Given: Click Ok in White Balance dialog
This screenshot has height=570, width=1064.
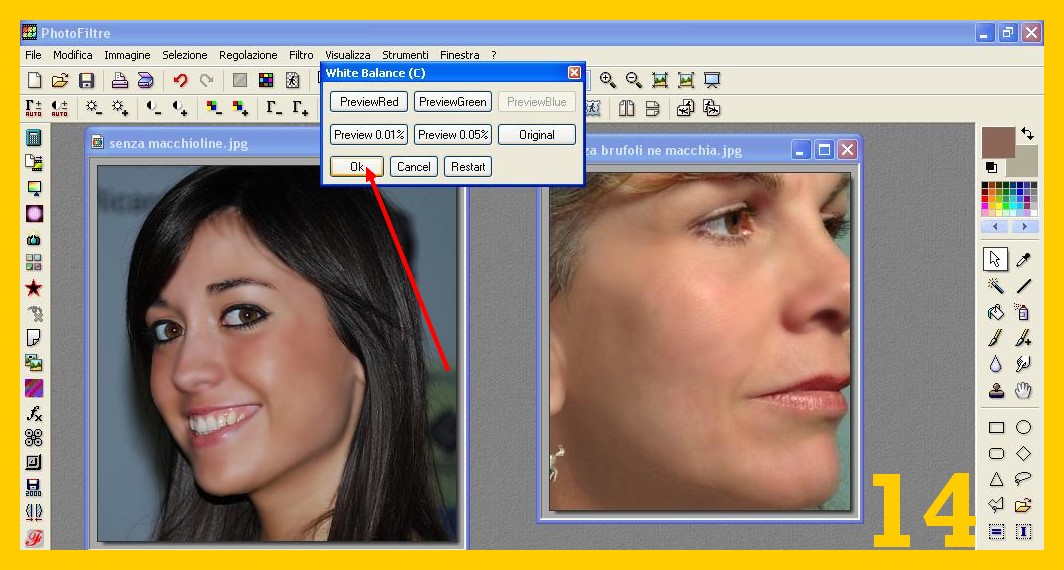Looking at the screenshot, I should pos(356,167).
